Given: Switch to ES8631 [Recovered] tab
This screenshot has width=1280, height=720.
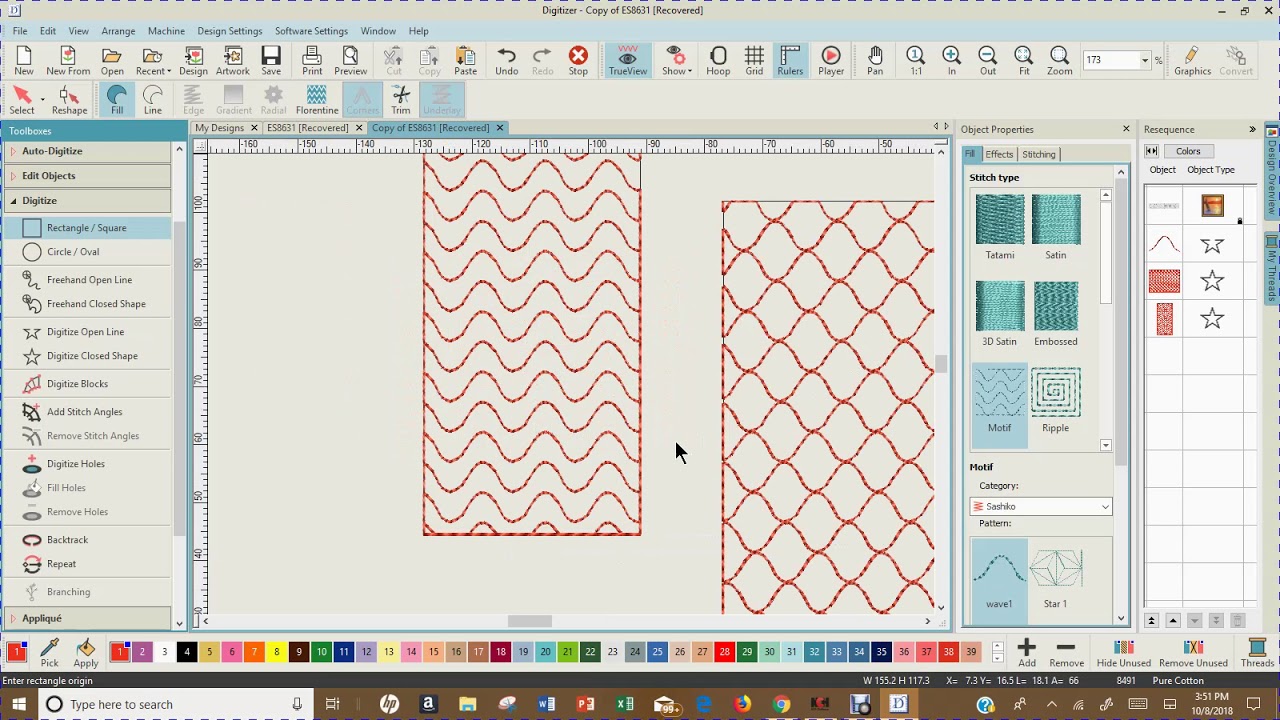Looking at the screenshot, I should (x=307, y=128).
